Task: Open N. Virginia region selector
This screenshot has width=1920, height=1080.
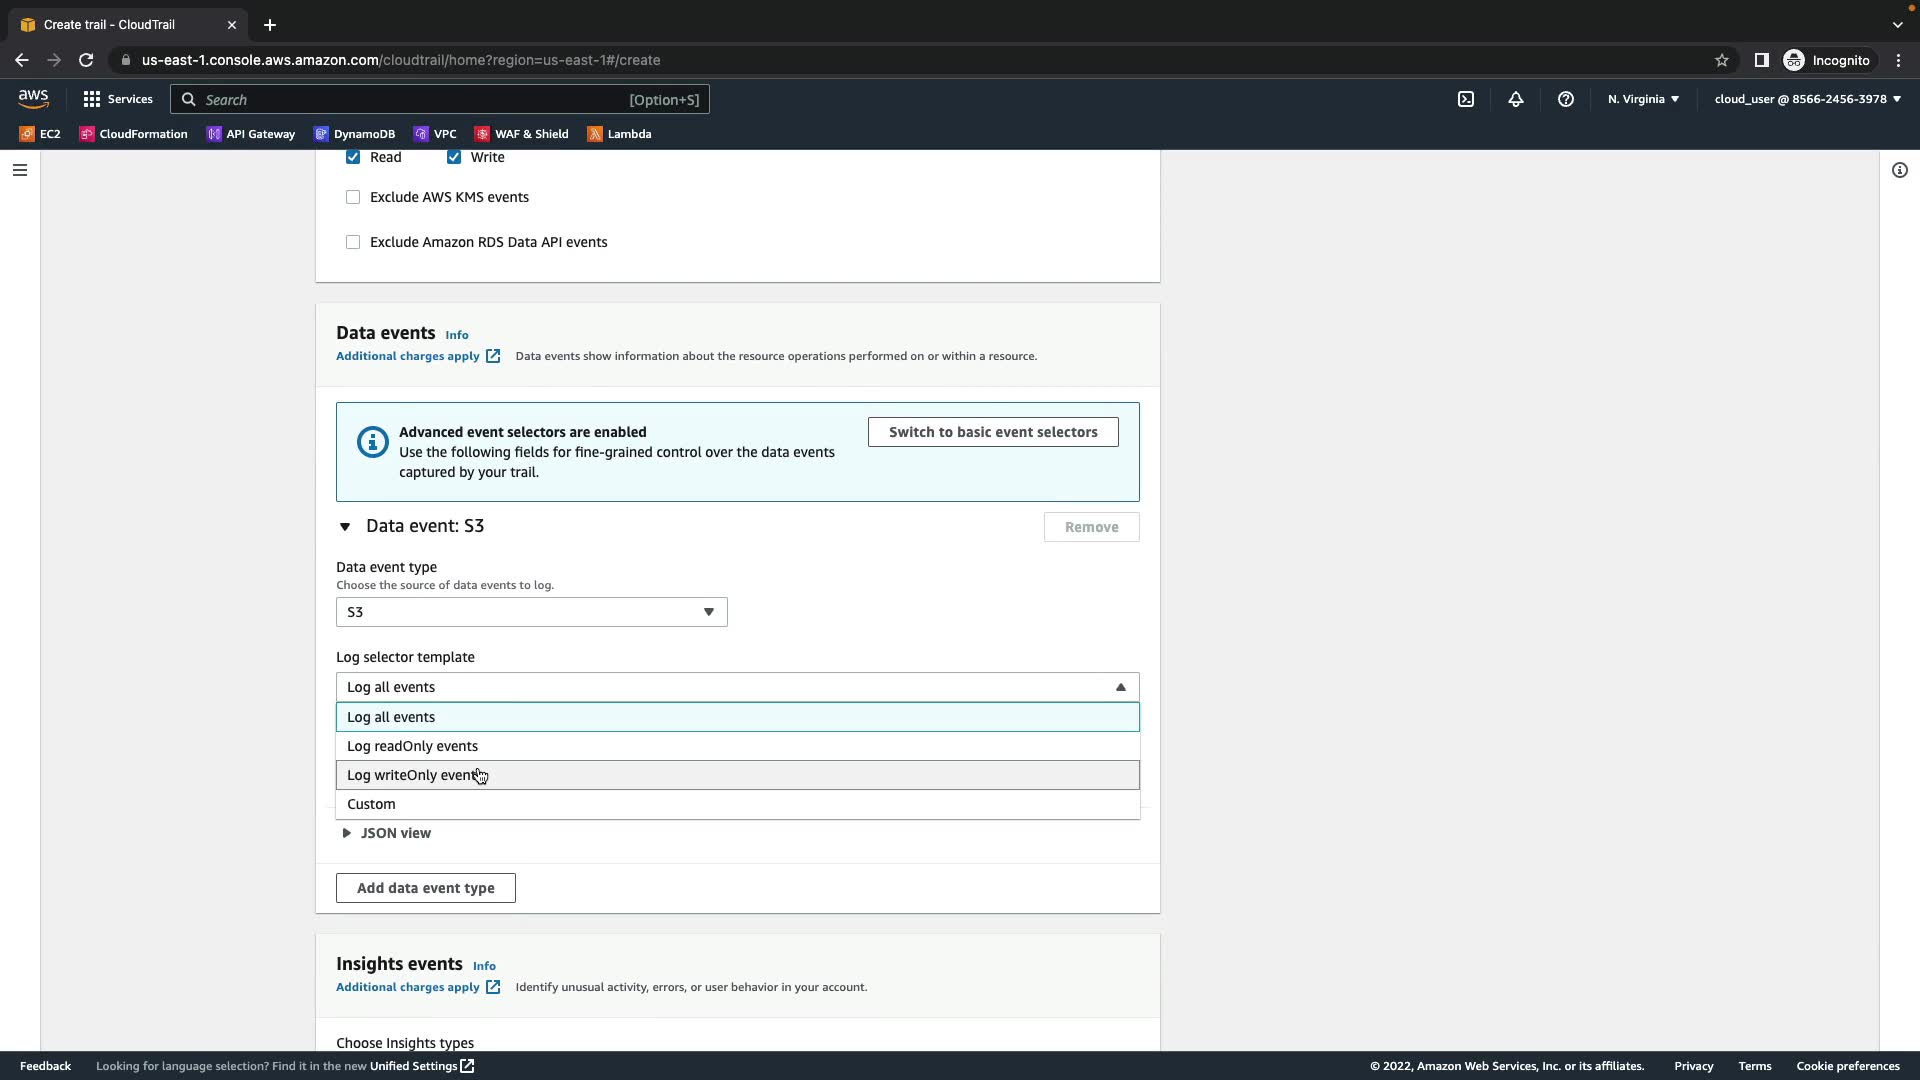Action: (x=1643, y=99)
